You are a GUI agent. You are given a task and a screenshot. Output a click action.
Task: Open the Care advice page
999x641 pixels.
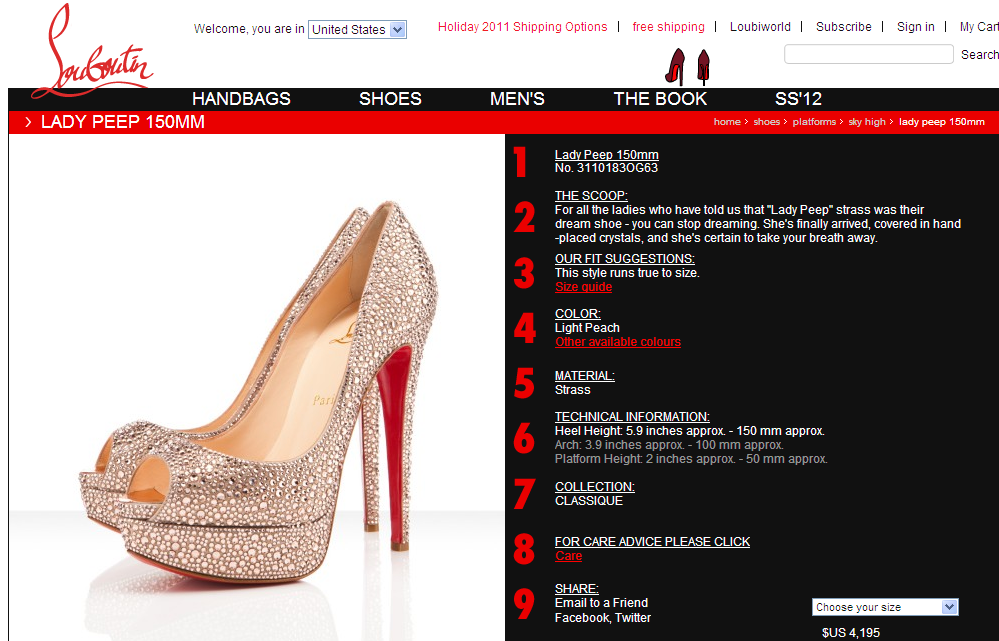[568, 555]
